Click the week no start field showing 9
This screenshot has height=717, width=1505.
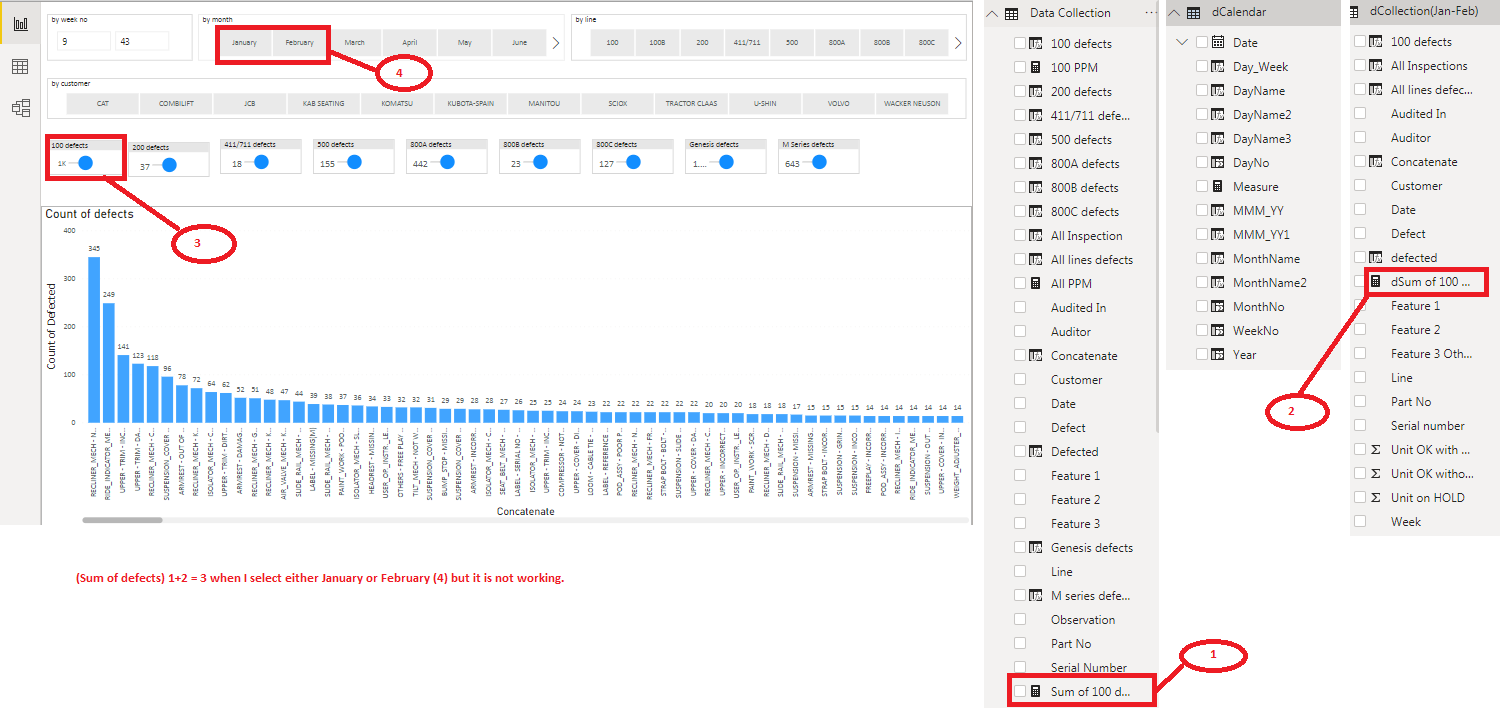point(83,41)
